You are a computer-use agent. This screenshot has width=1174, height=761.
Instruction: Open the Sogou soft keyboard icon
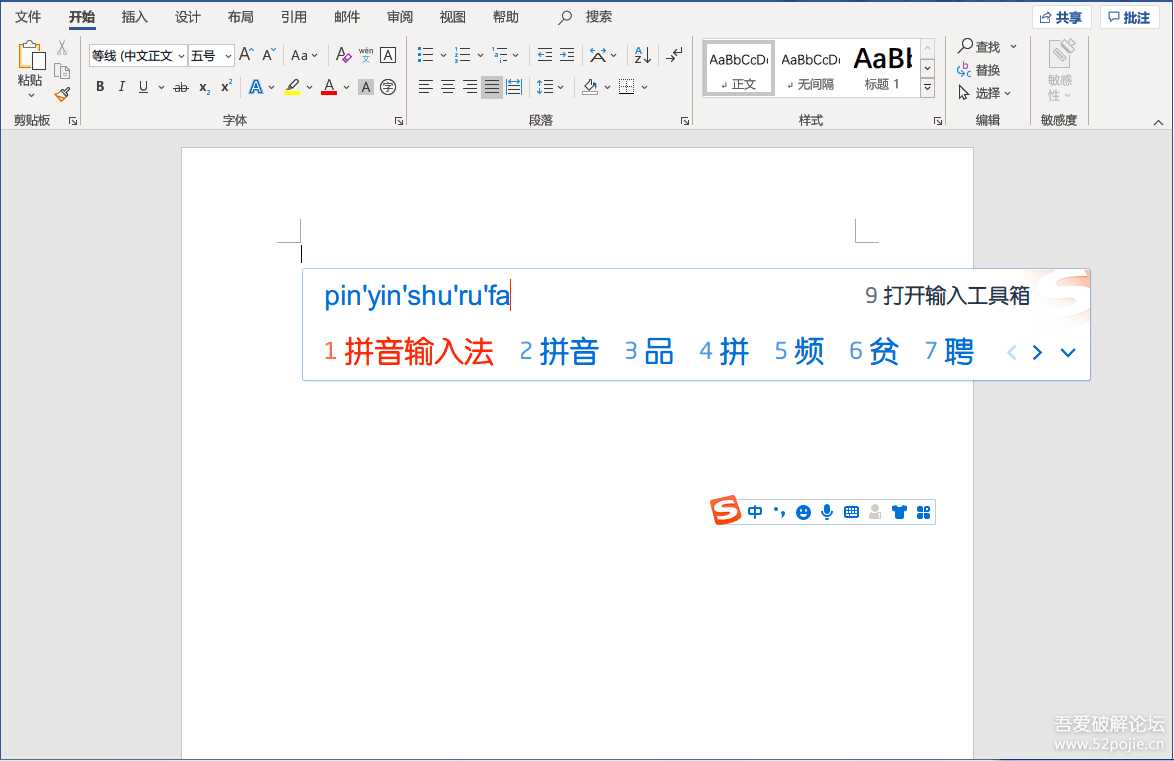851,512
